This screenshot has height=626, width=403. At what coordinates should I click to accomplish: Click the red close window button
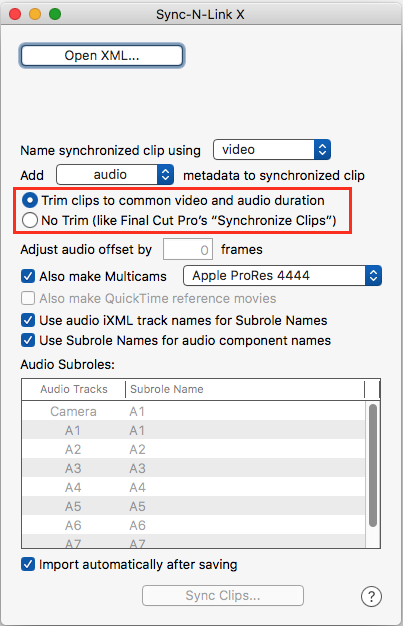(15, 14)
